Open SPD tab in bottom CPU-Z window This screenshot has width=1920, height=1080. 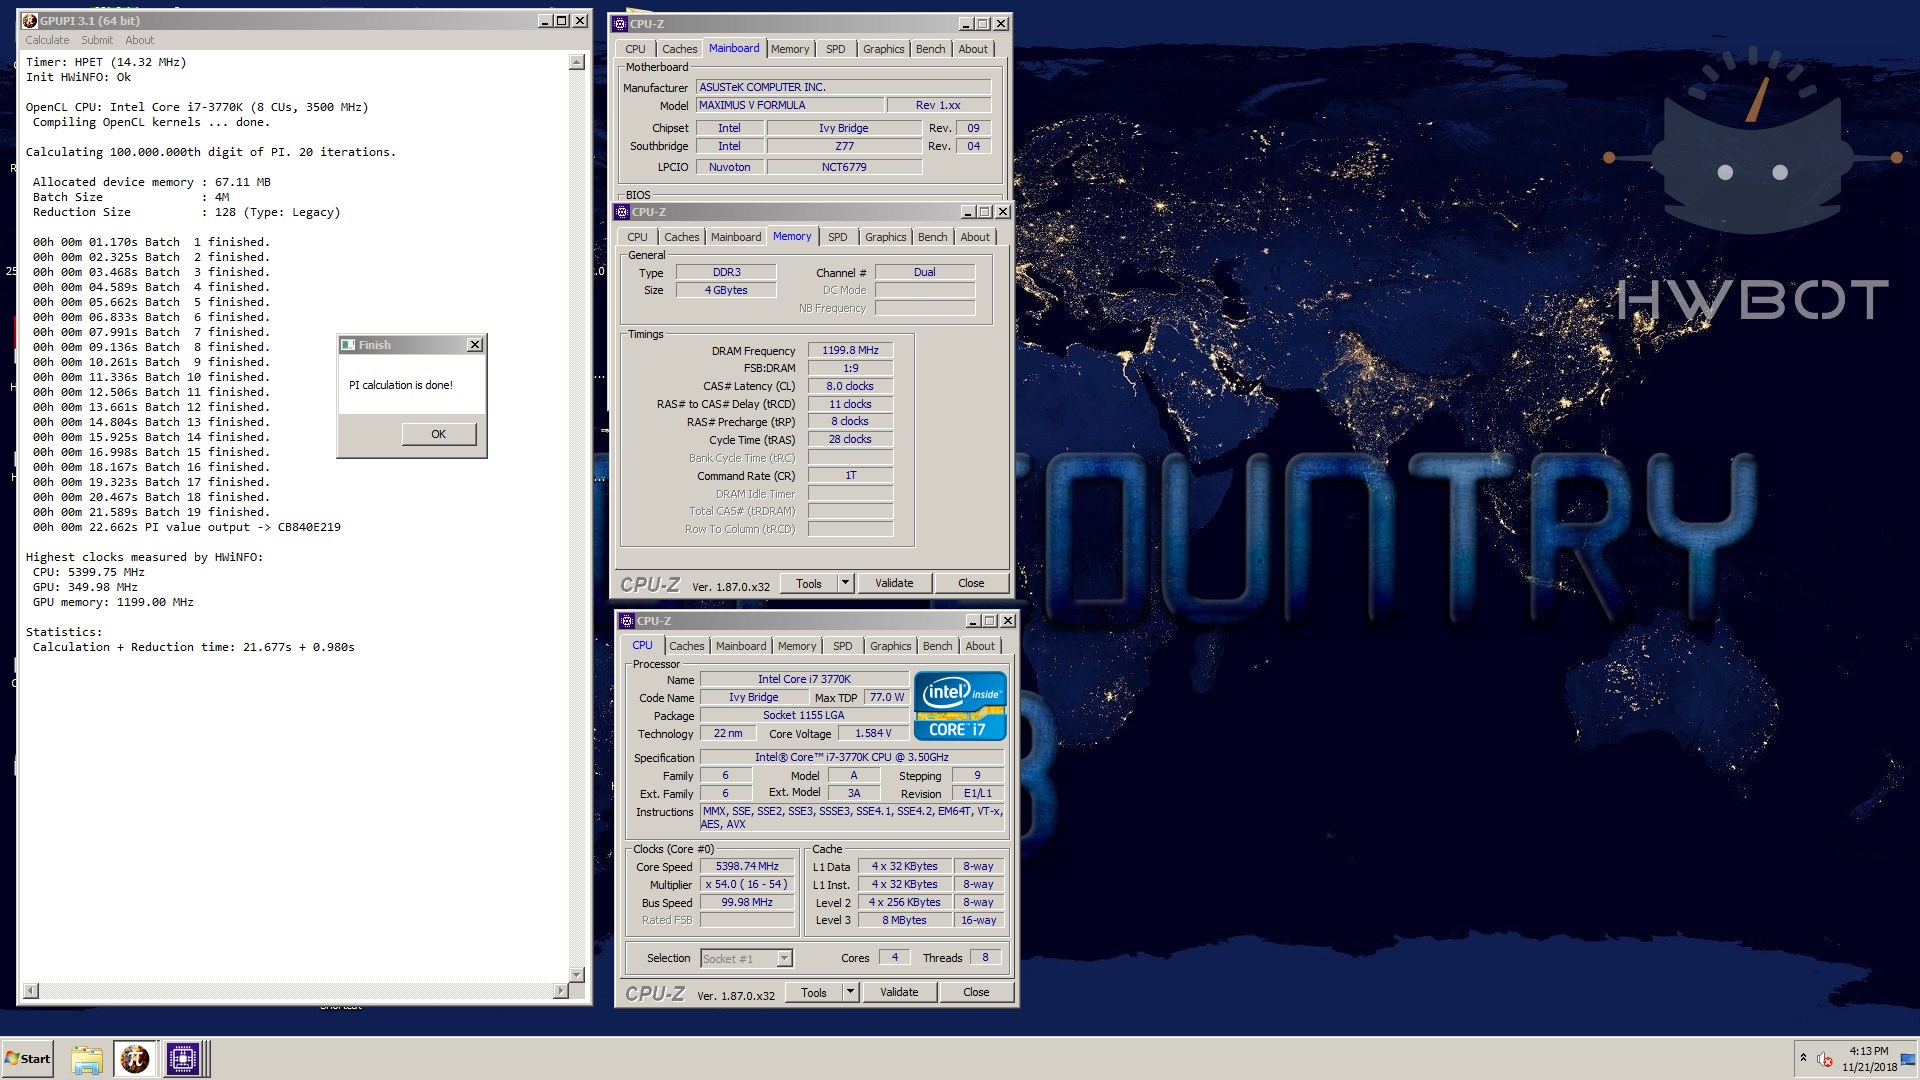(843, 646)
